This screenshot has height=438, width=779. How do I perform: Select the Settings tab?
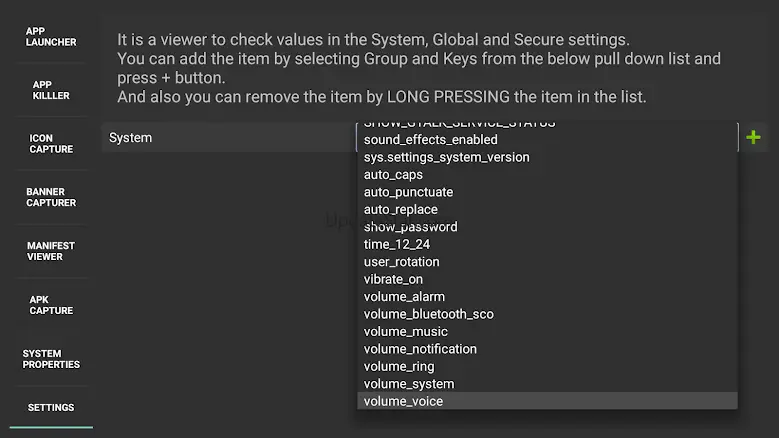pos(51,407)
